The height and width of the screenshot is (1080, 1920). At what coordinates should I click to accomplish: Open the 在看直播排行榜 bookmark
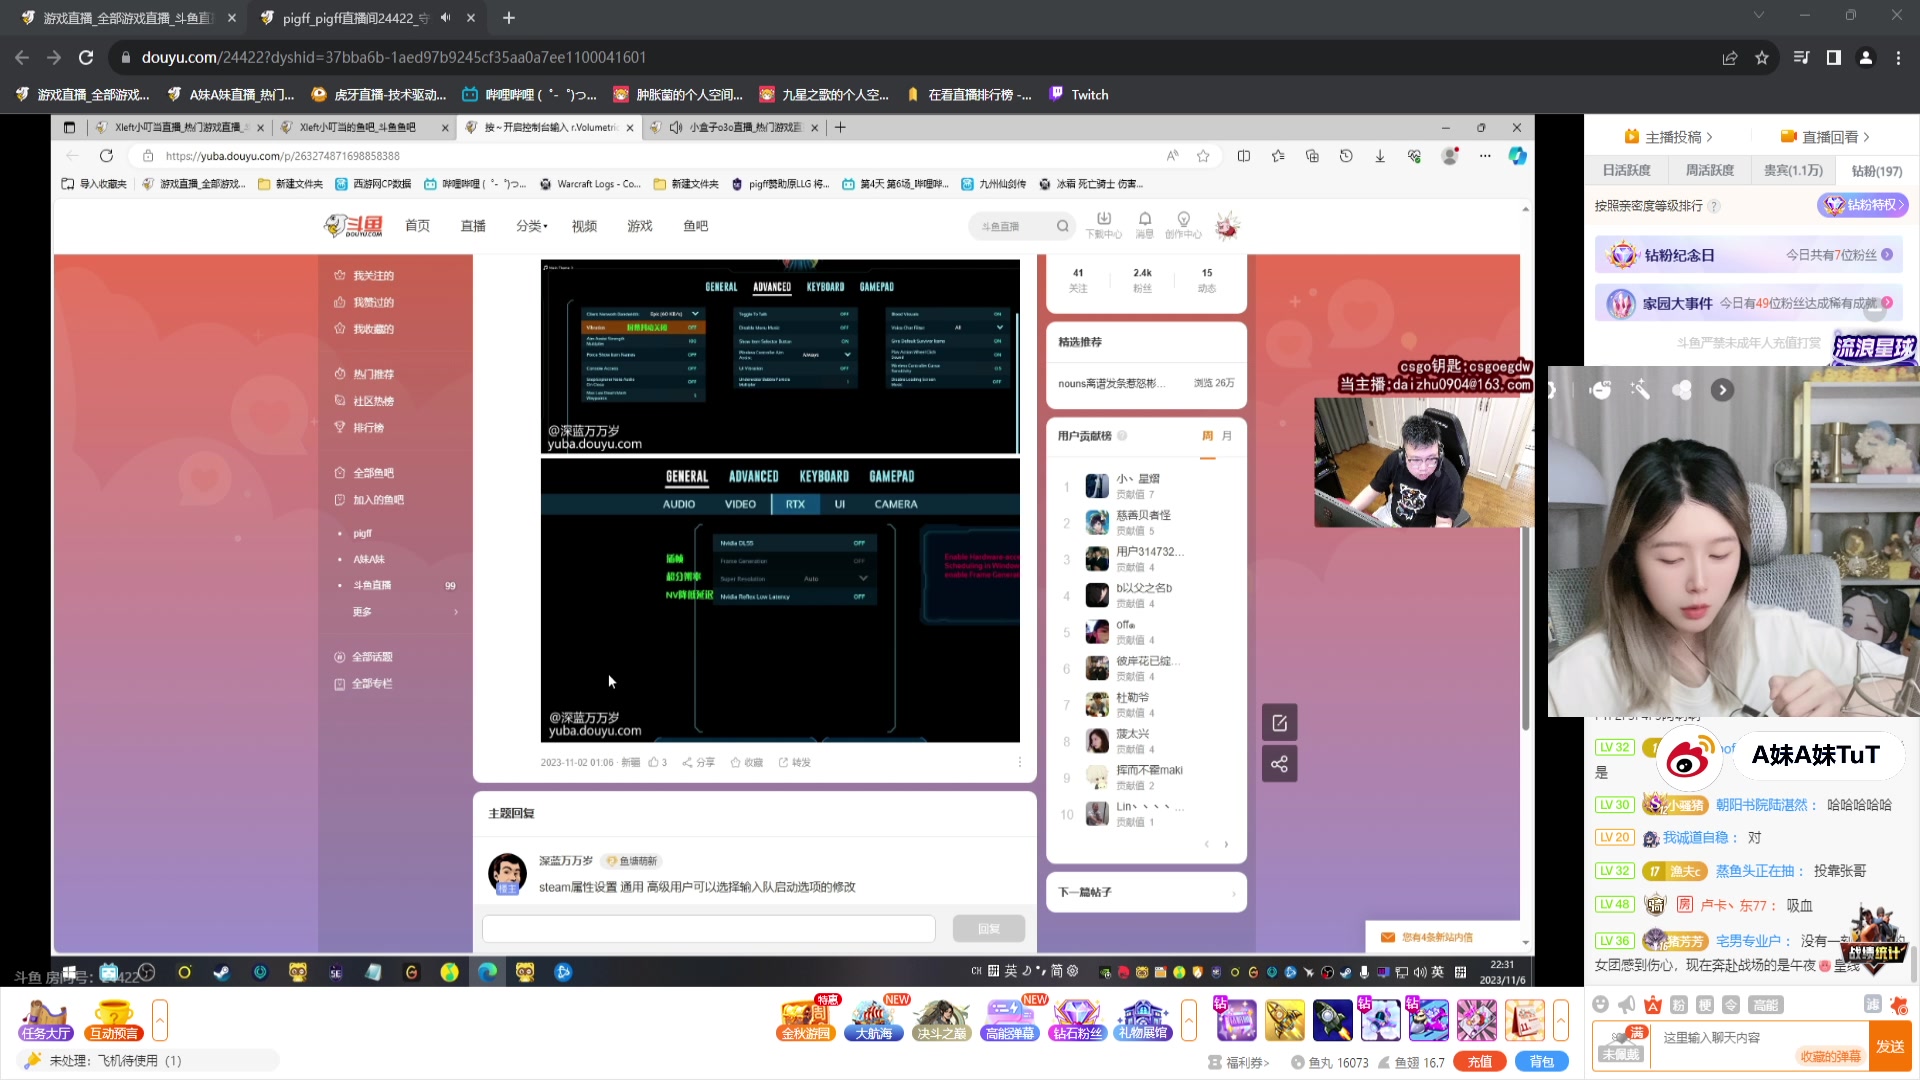969,95
